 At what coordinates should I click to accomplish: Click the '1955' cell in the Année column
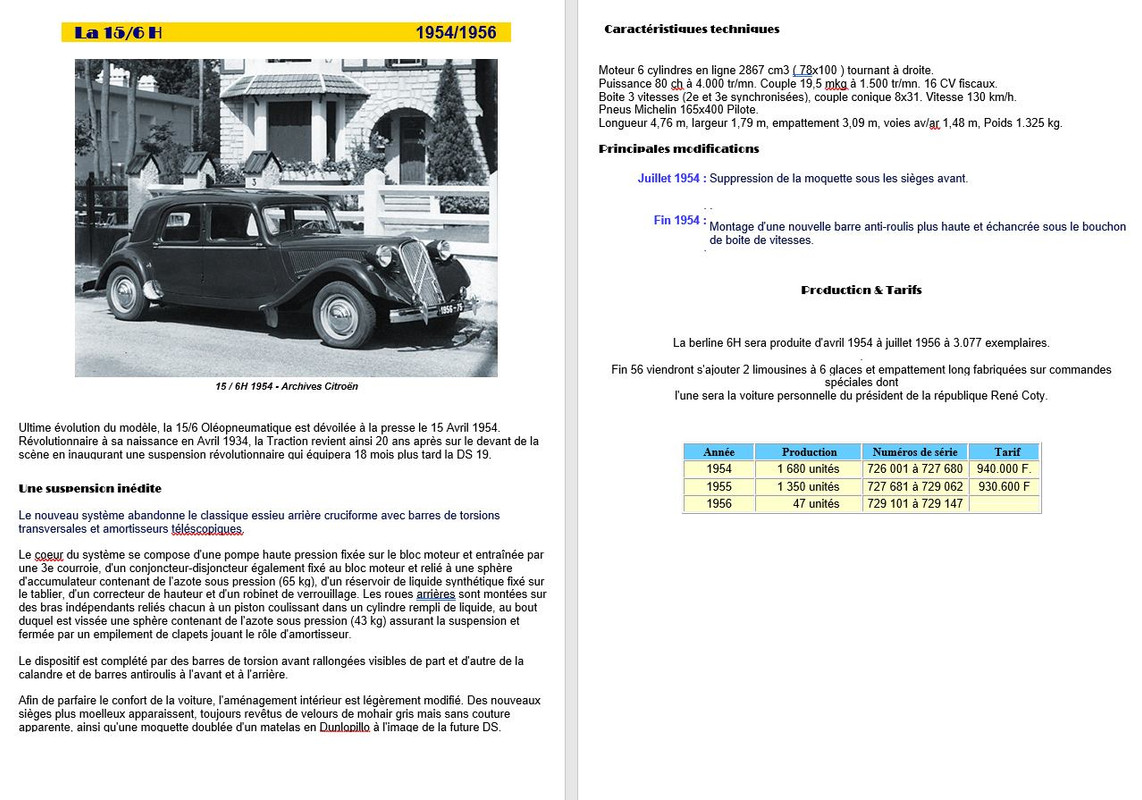click(719, 487)
